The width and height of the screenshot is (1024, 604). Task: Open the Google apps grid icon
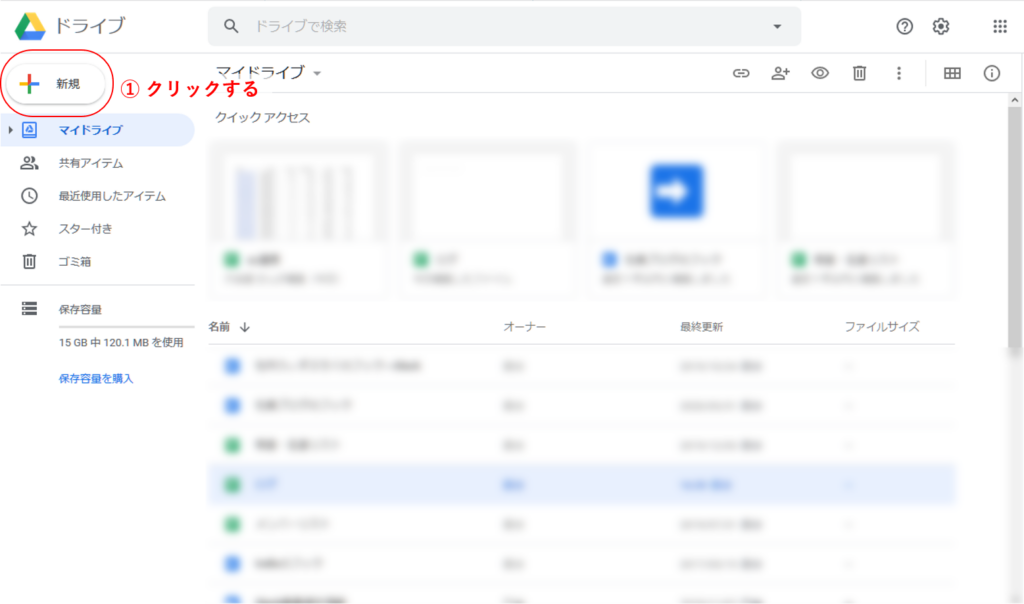(999, 27)
